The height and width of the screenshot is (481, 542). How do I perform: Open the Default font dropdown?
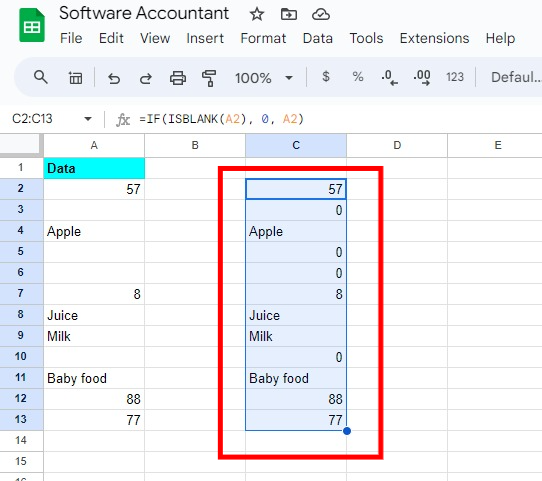coord(516,77)
